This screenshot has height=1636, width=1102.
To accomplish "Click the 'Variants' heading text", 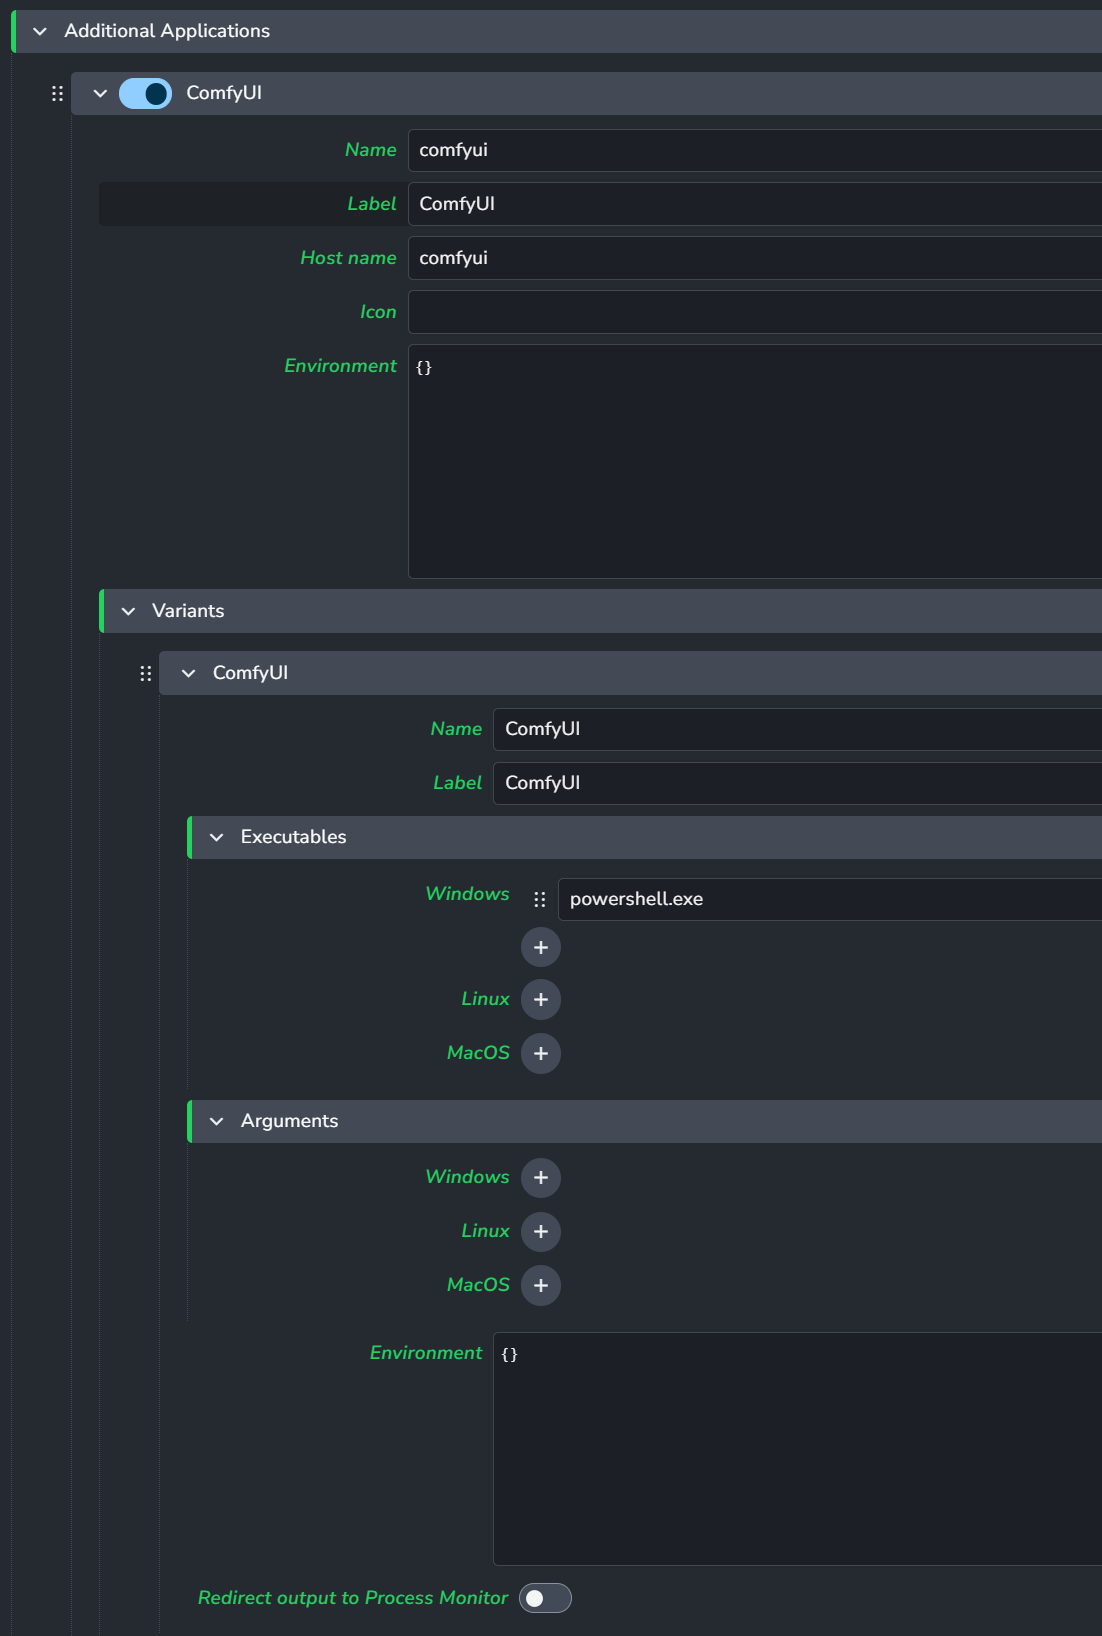I will [188, 611].
